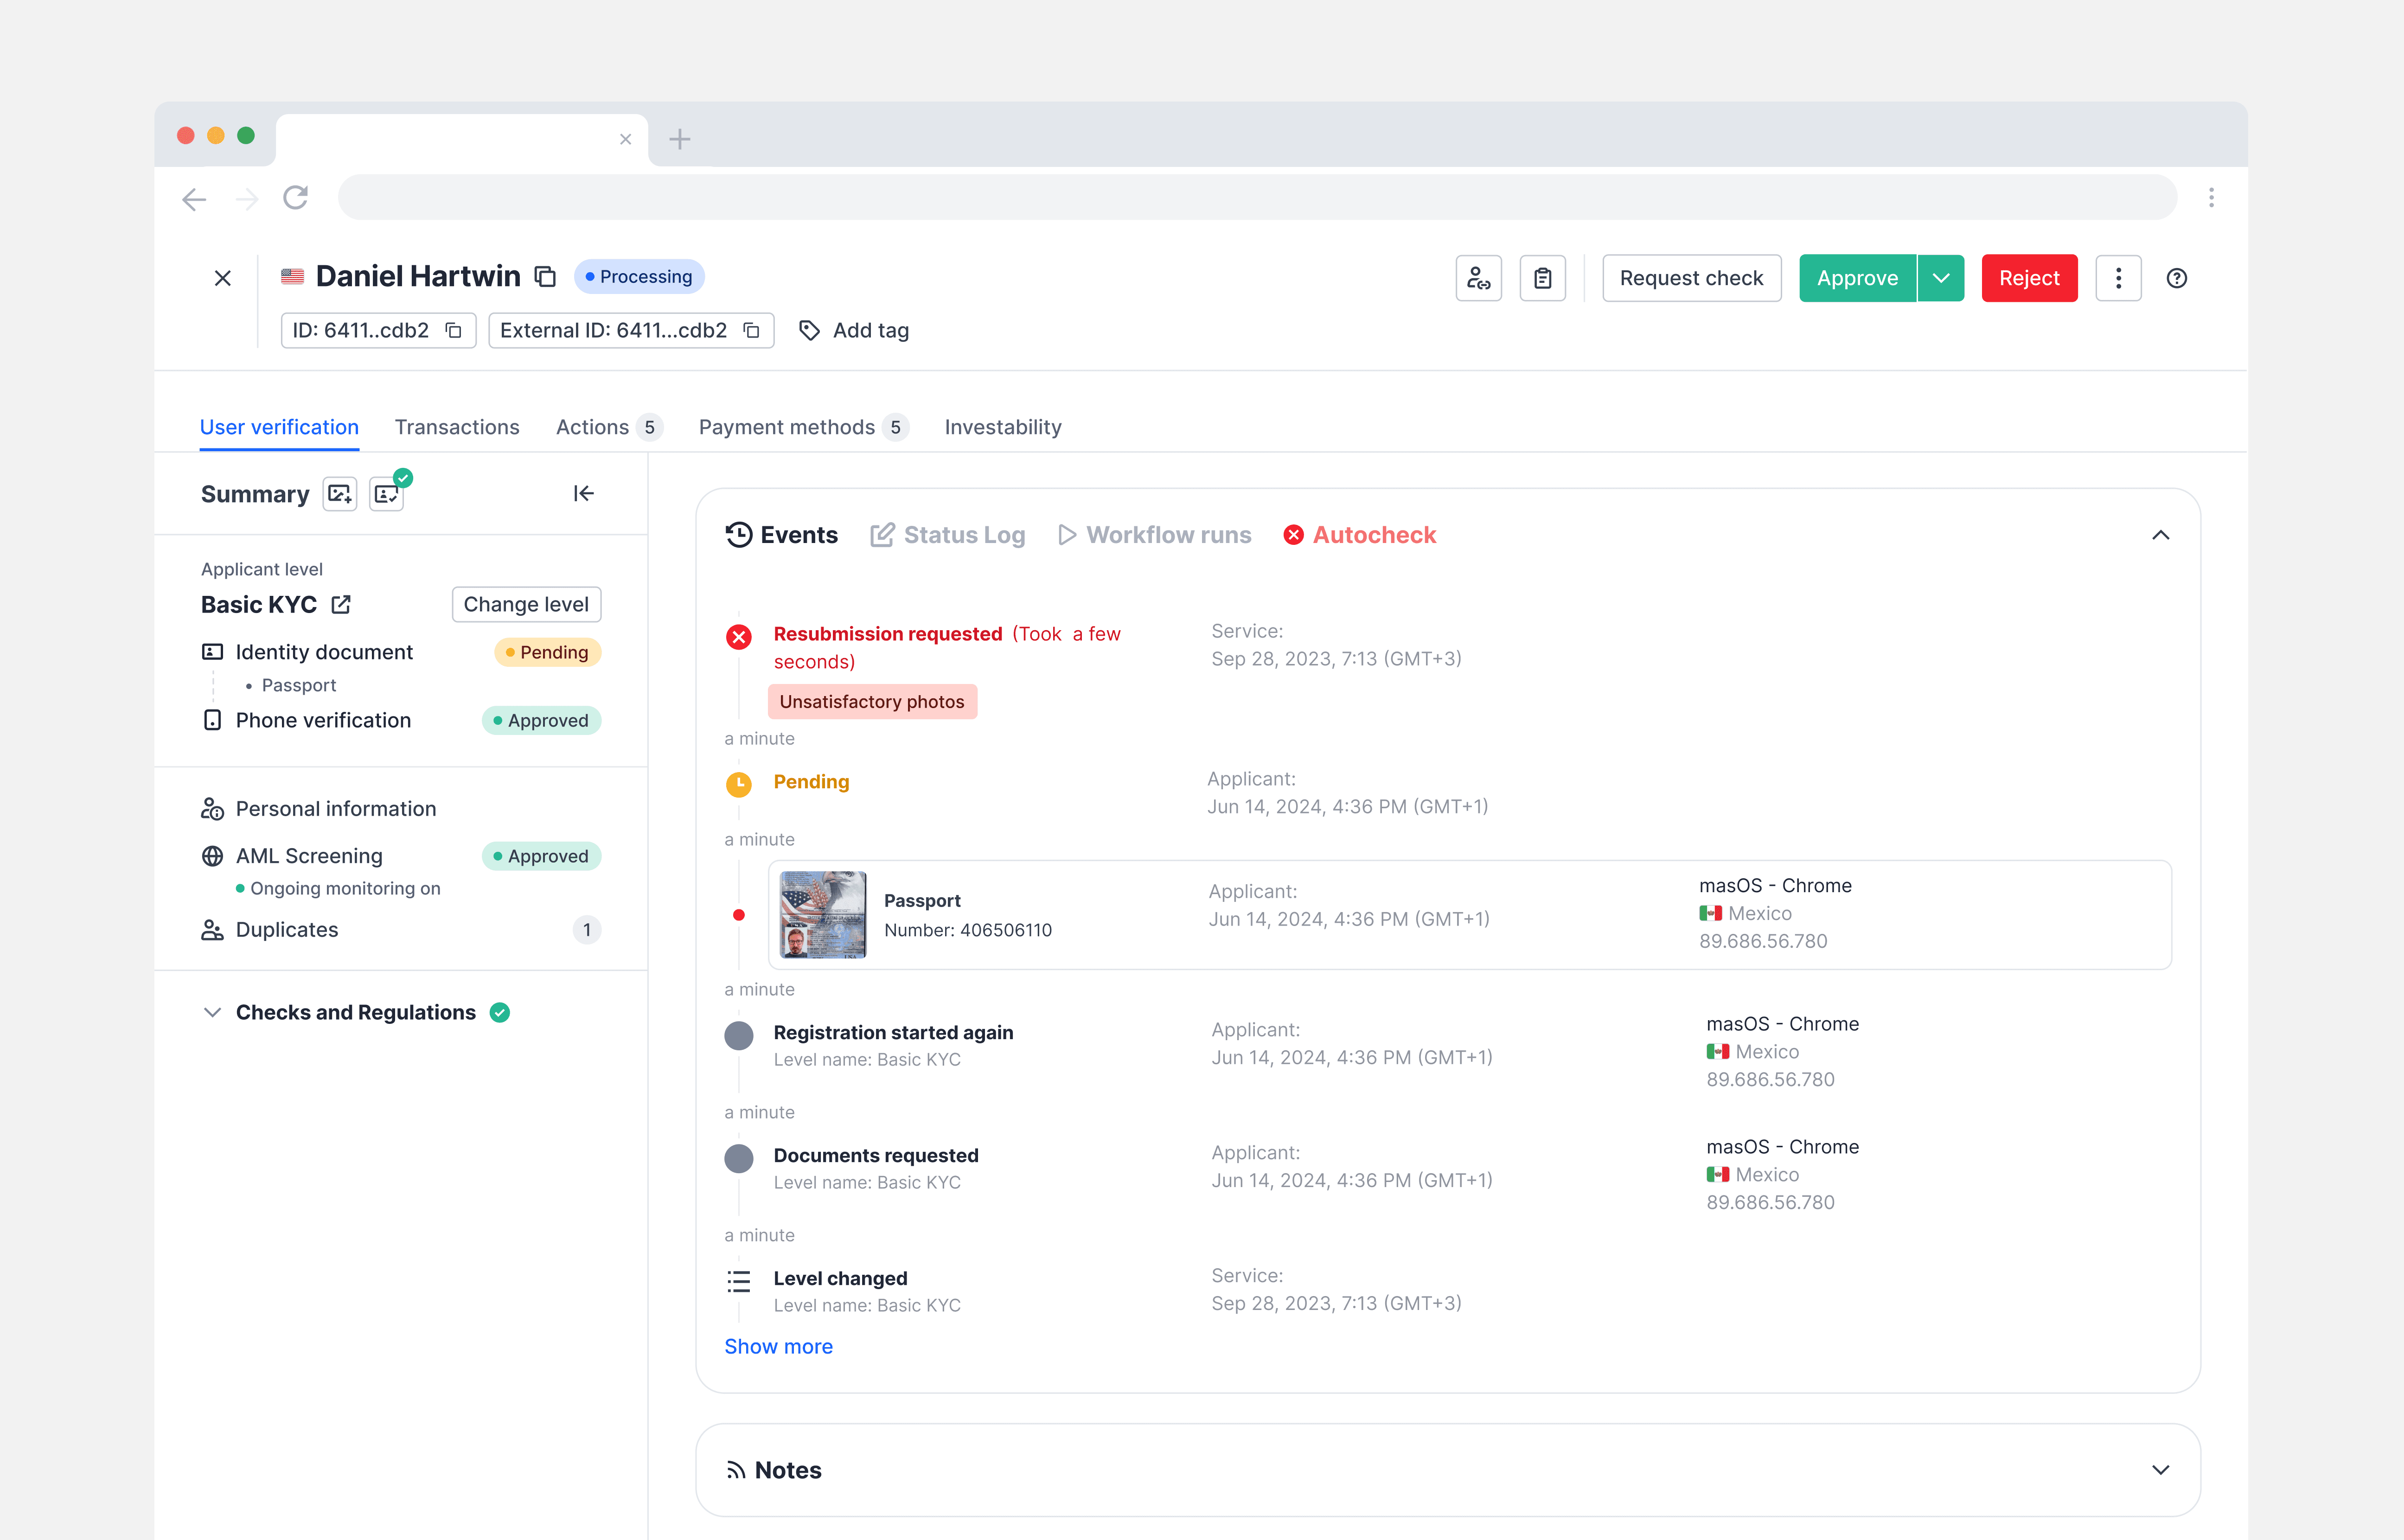The height and width of the screenshot is (1540, 2404).
Task: Collapse the Events panel chevron
Action: 2160,535
